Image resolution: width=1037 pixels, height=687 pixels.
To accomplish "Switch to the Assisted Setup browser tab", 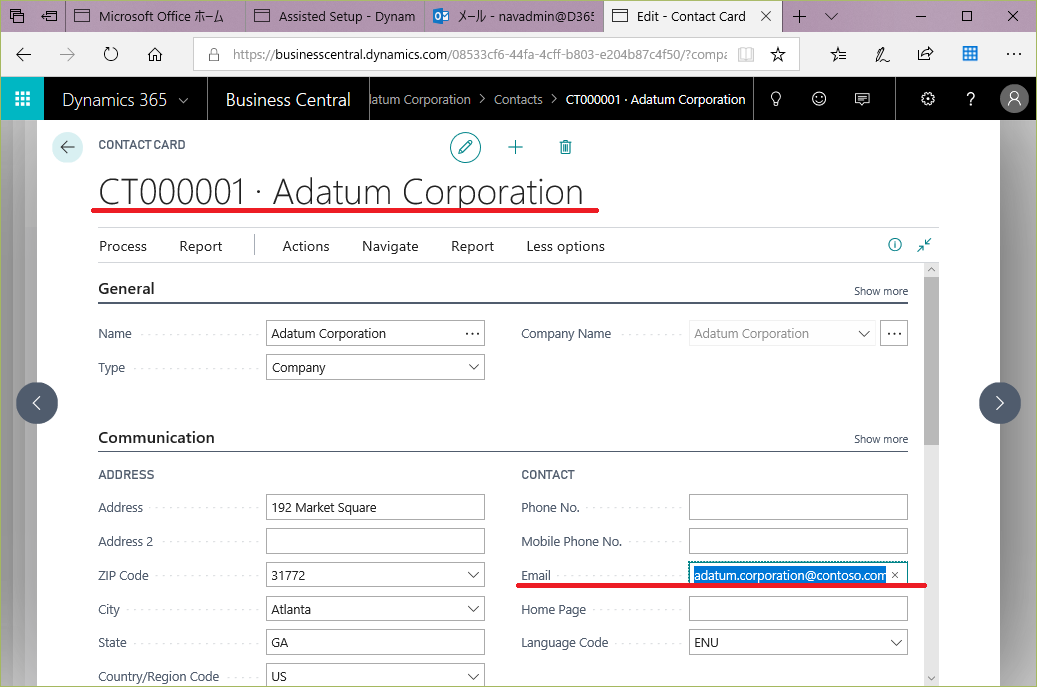I will click(335, 17).
